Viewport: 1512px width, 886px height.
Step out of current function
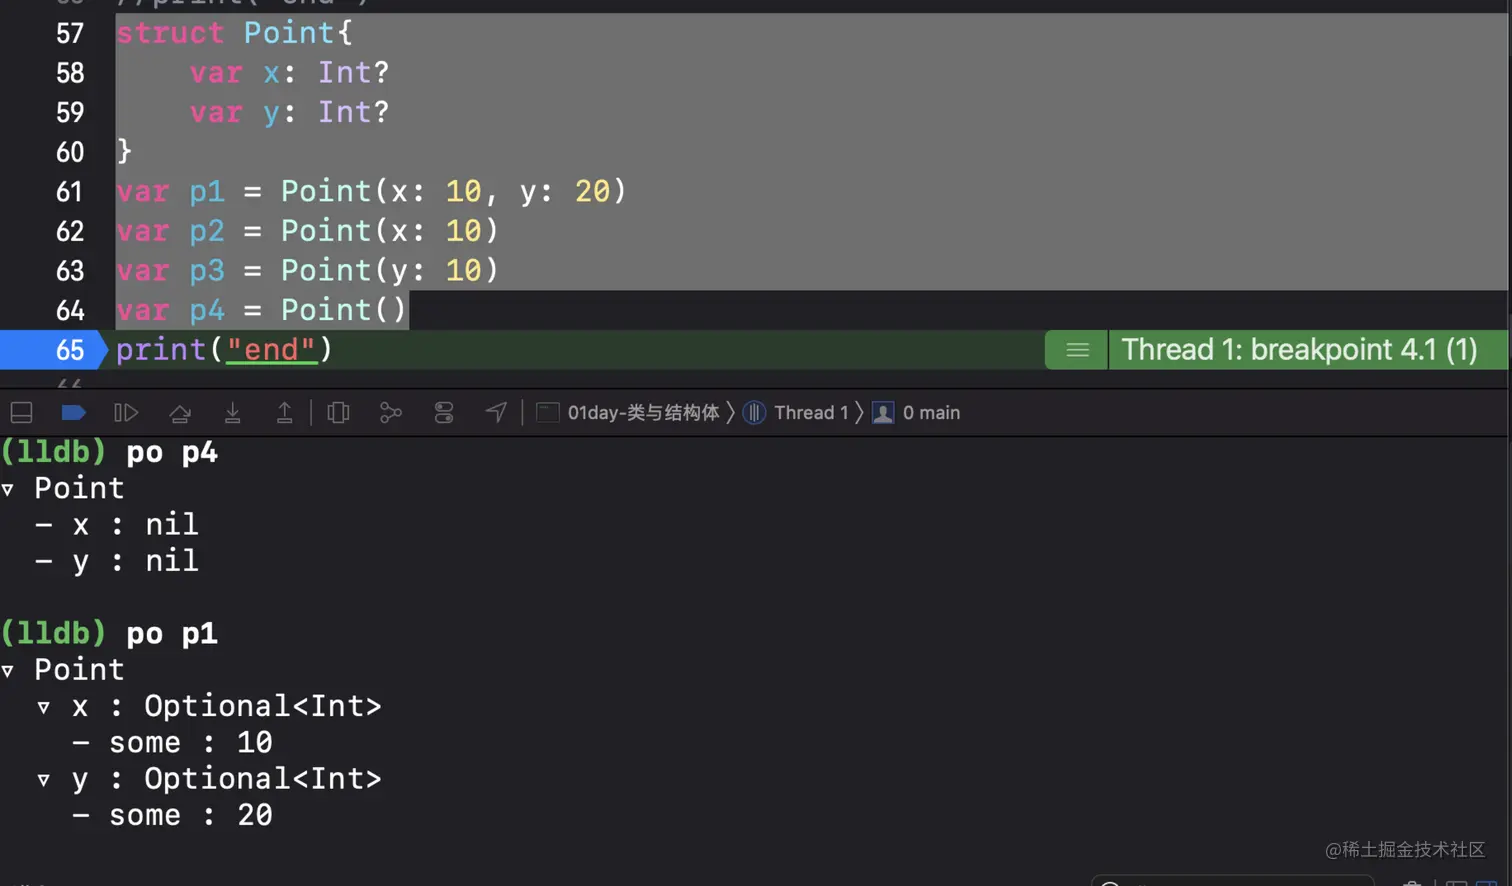[x=284, y=412]
